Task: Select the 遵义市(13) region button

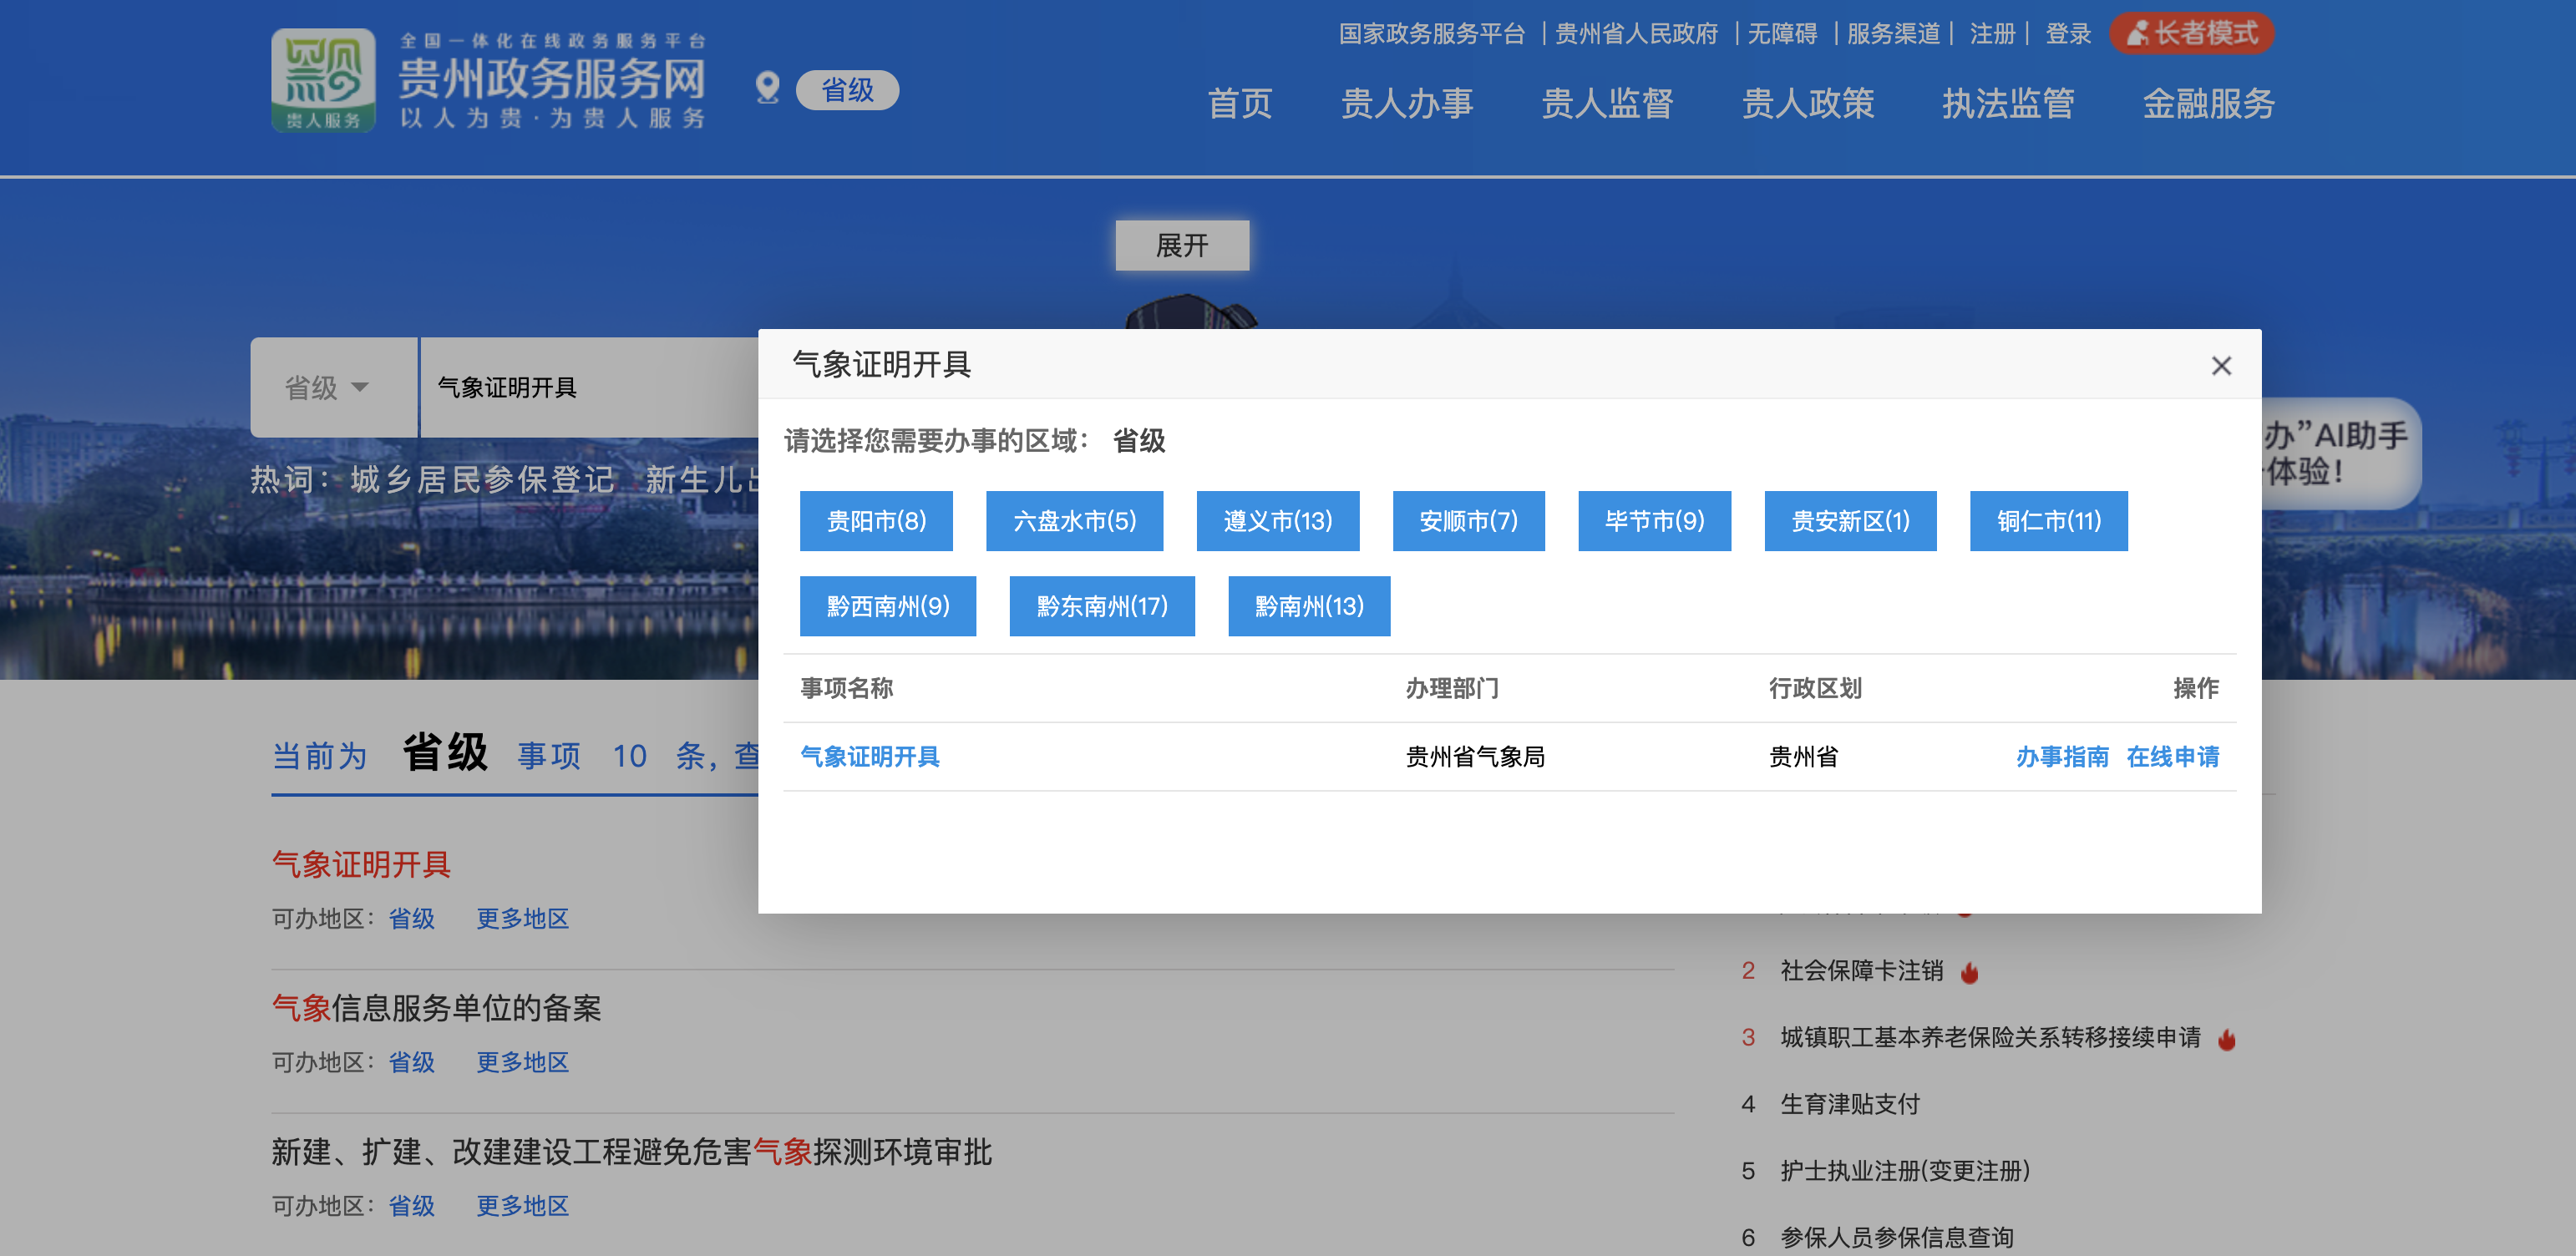Action: pyautogui.click(x=1278, y=521)
